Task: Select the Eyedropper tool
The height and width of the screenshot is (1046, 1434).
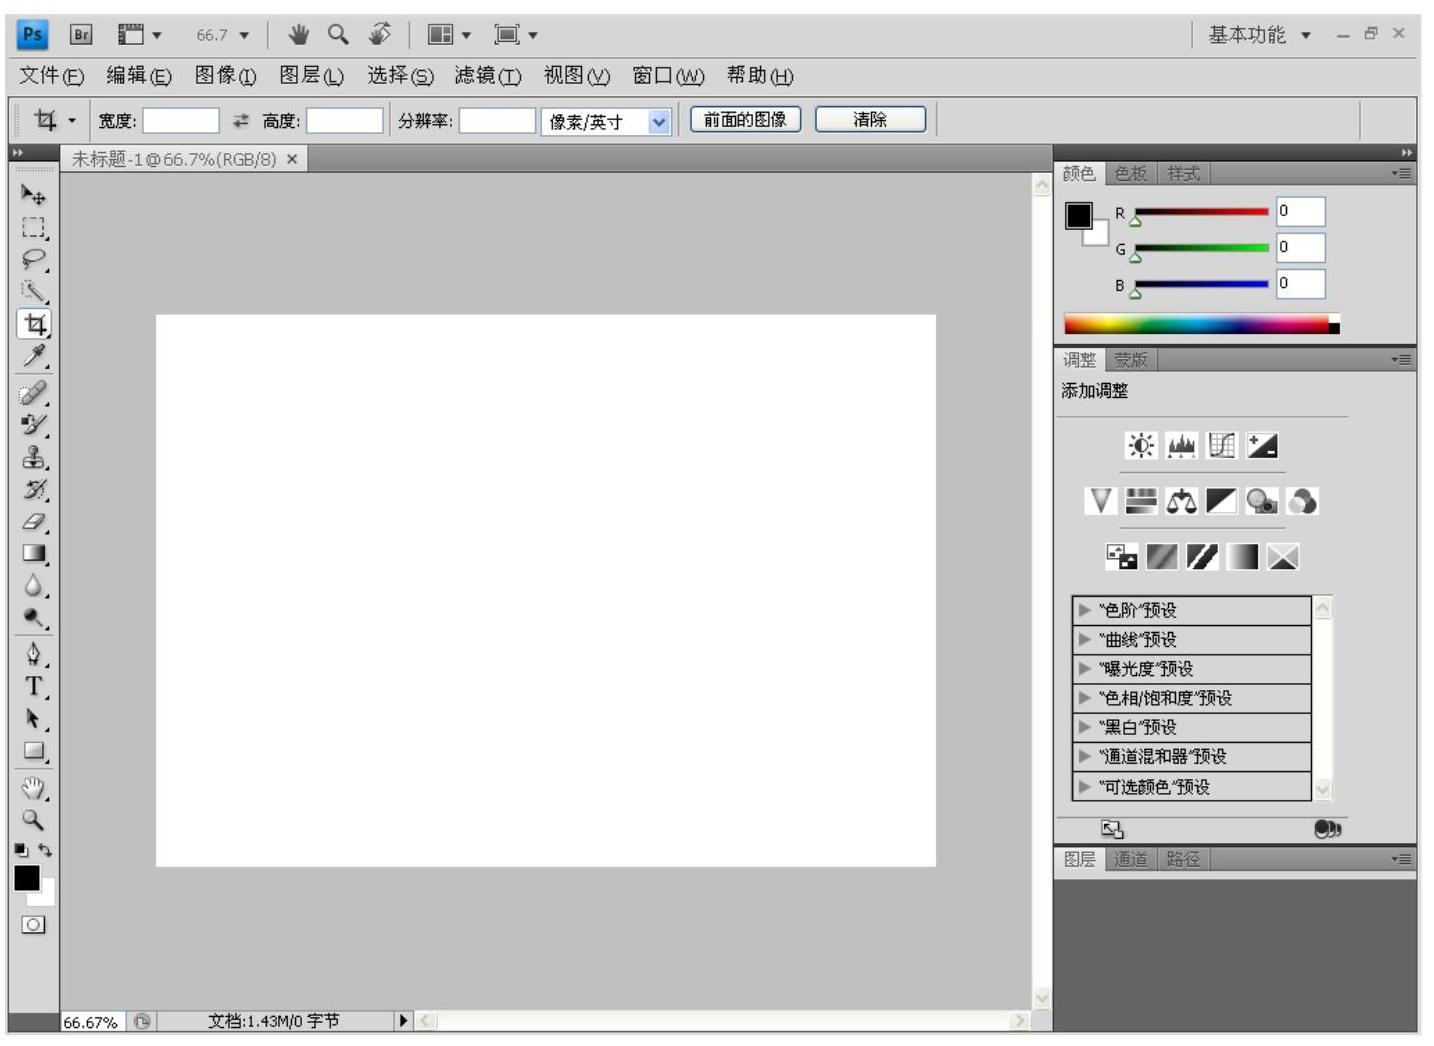Action: click(x=34, y=357)
